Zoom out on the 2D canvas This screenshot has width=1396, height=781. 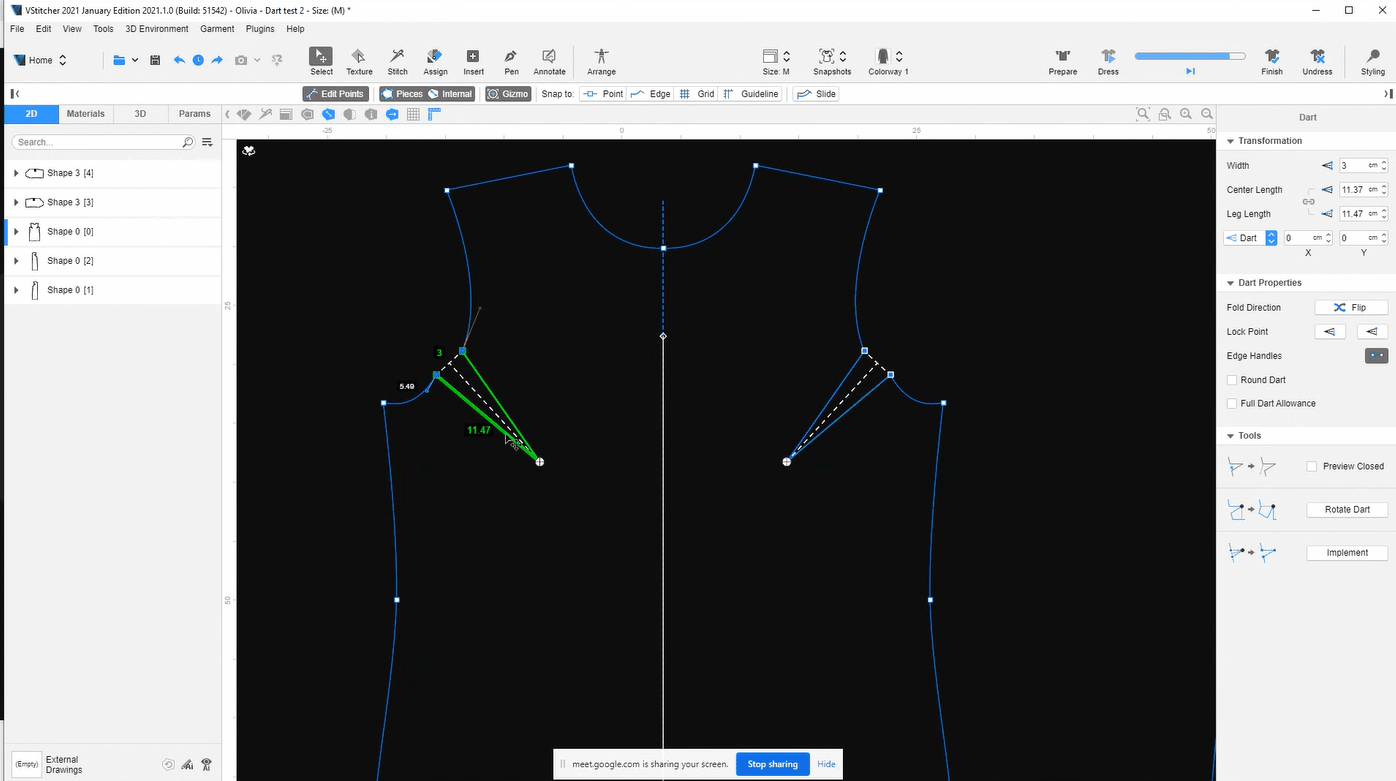point(1207,114)
